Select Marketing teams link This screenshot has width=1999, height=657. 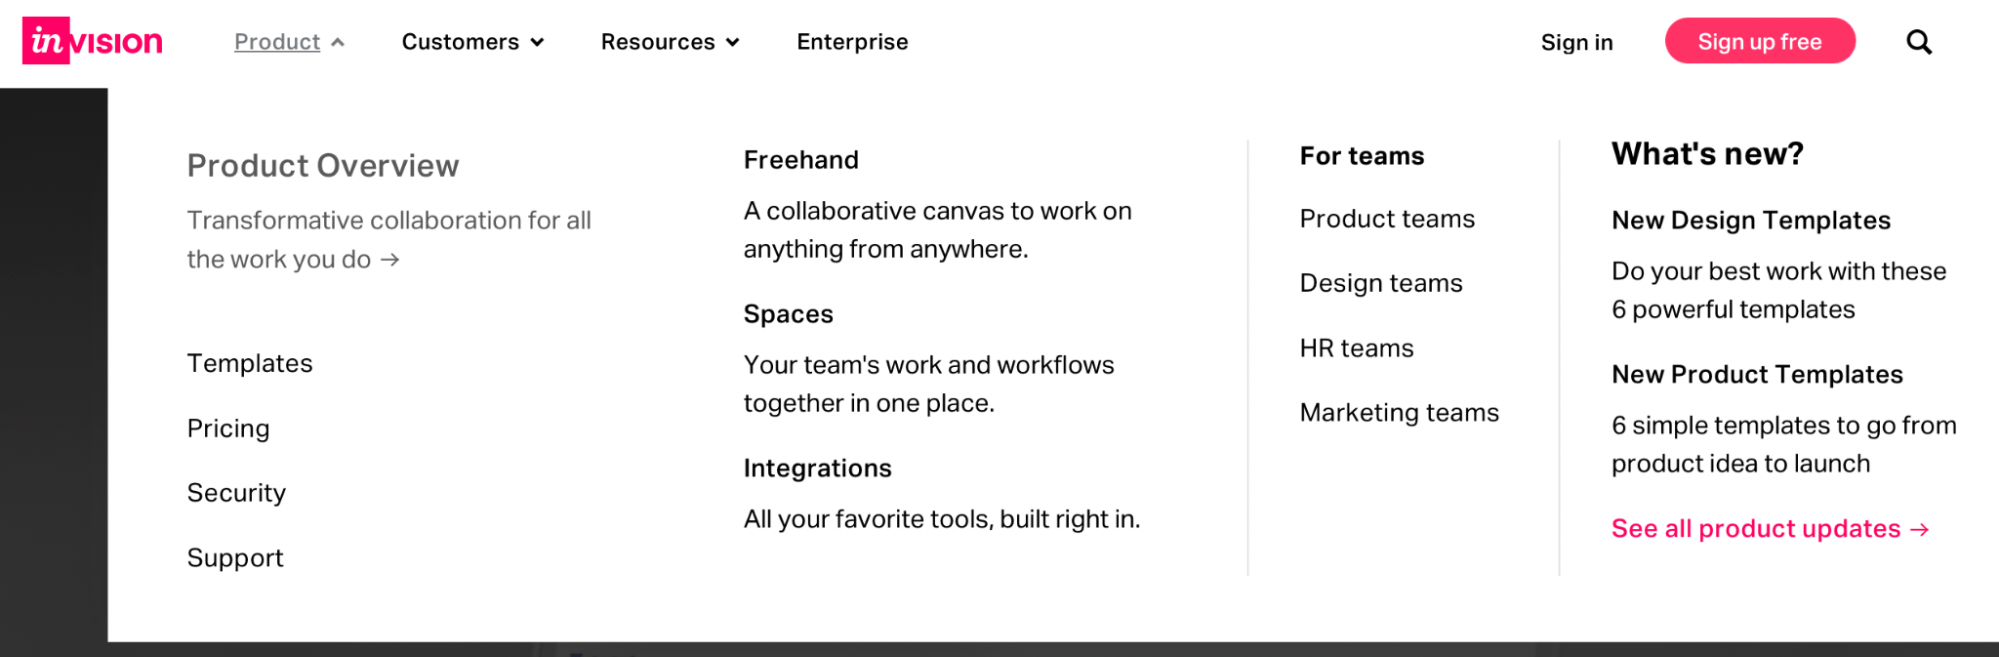coord(1399,413)
